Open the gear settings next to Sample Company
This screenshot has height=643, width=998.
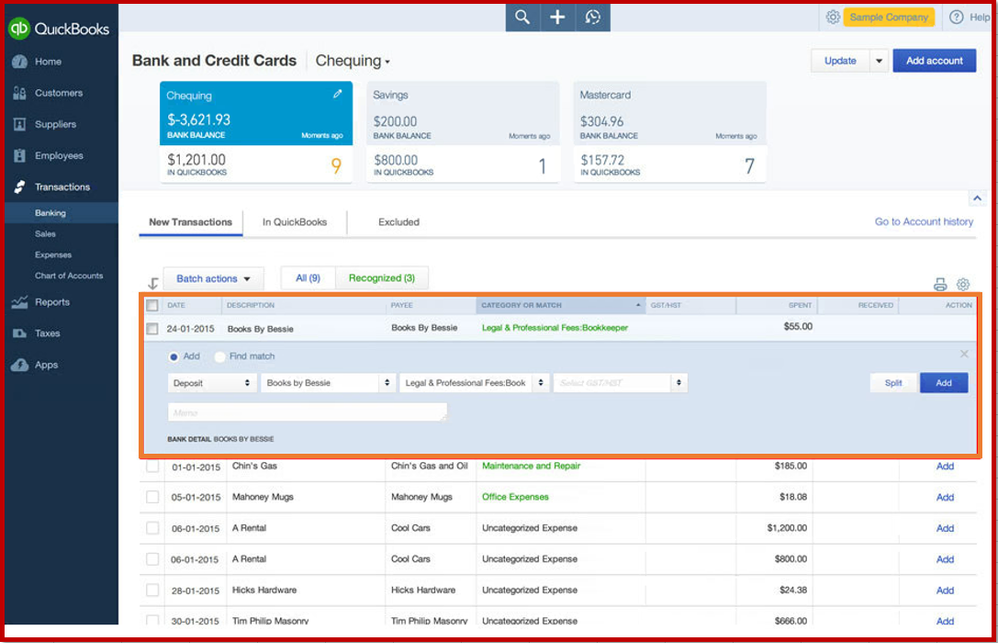833,17
